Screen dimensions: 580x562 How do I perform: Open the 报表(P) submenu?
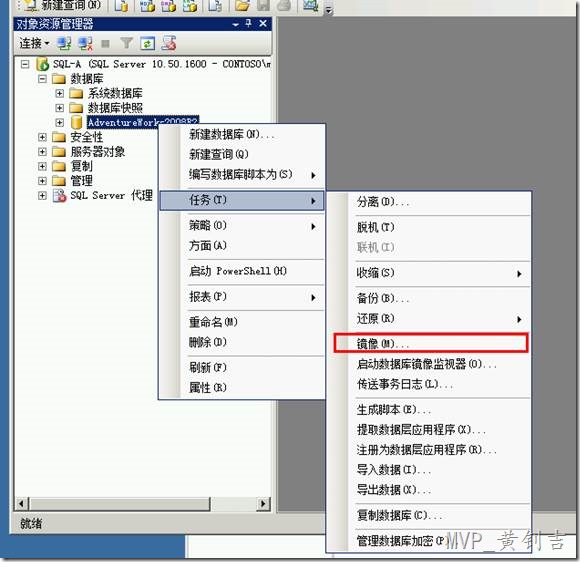[242, 297]
